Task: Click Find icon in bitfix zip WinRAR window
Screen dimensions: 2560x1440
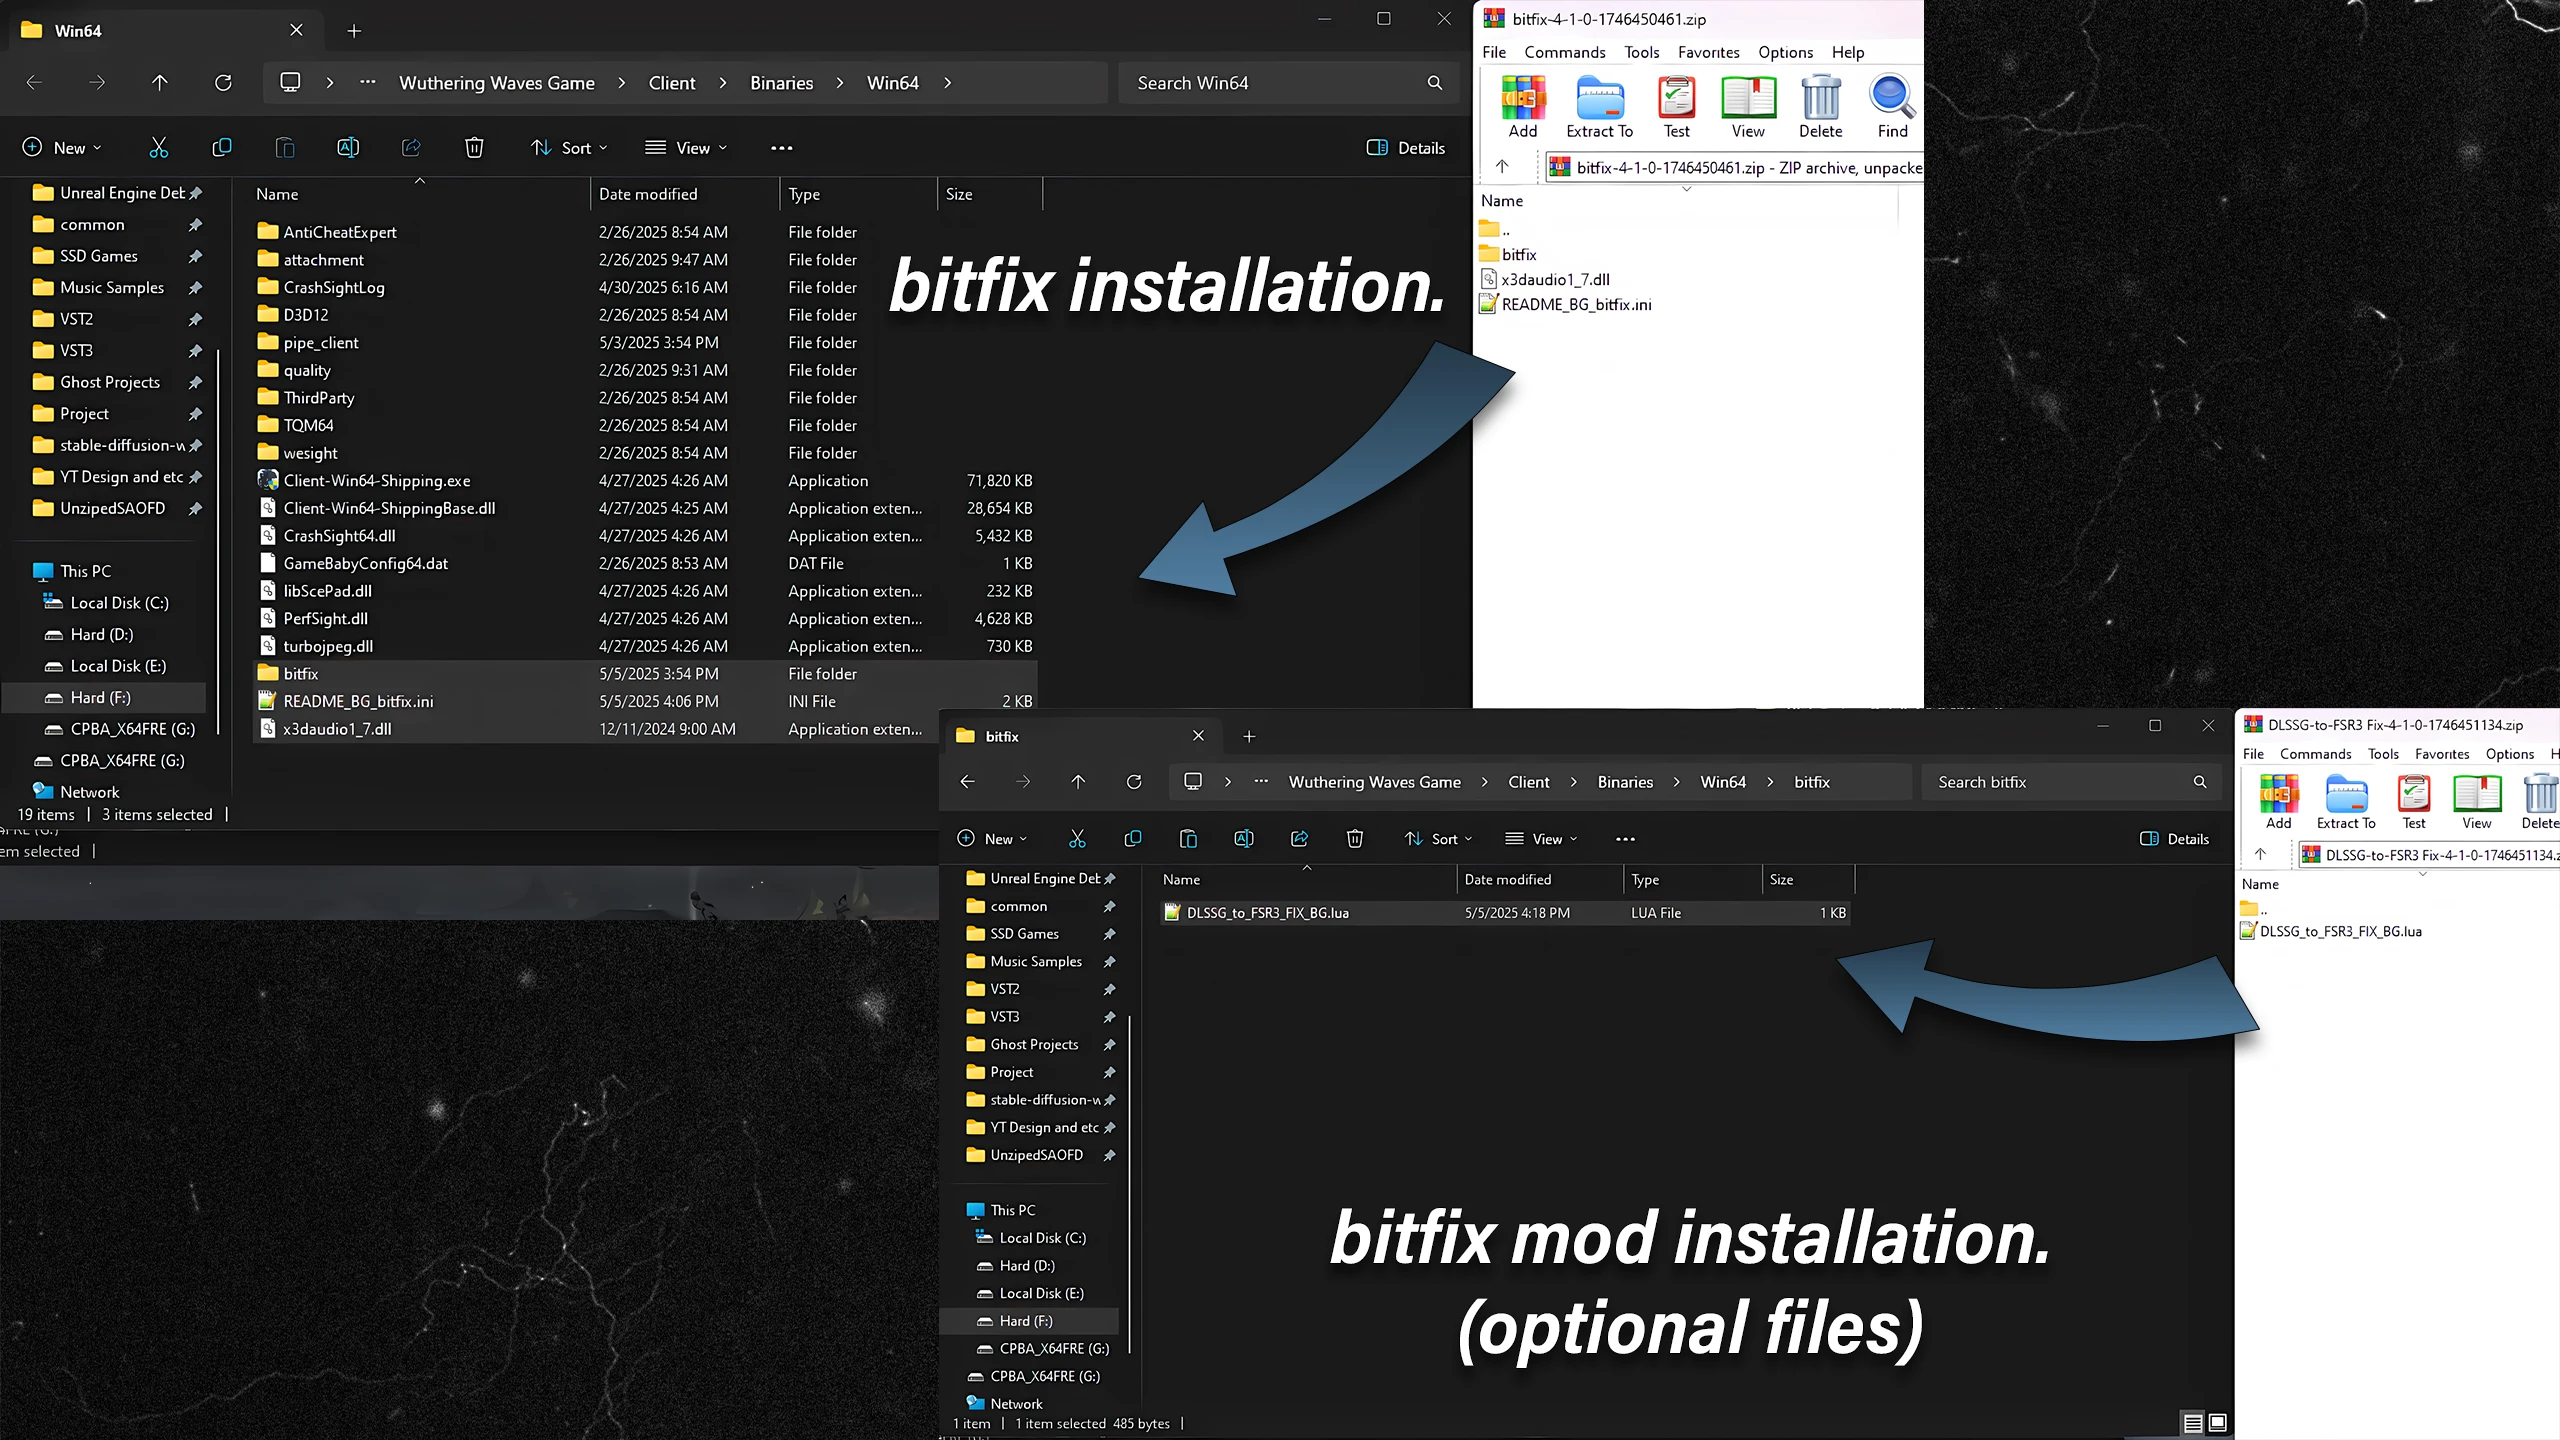Action: [x=1892, y=107]
